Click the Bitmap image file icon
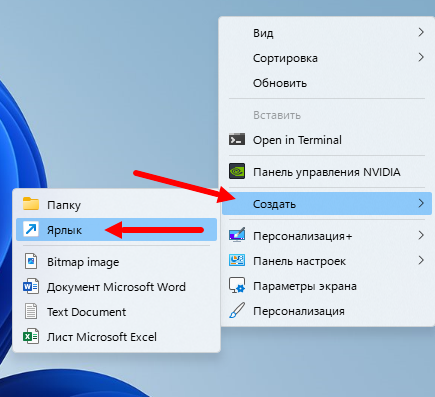This screenshot has width=435, height=397. (31, 261)
